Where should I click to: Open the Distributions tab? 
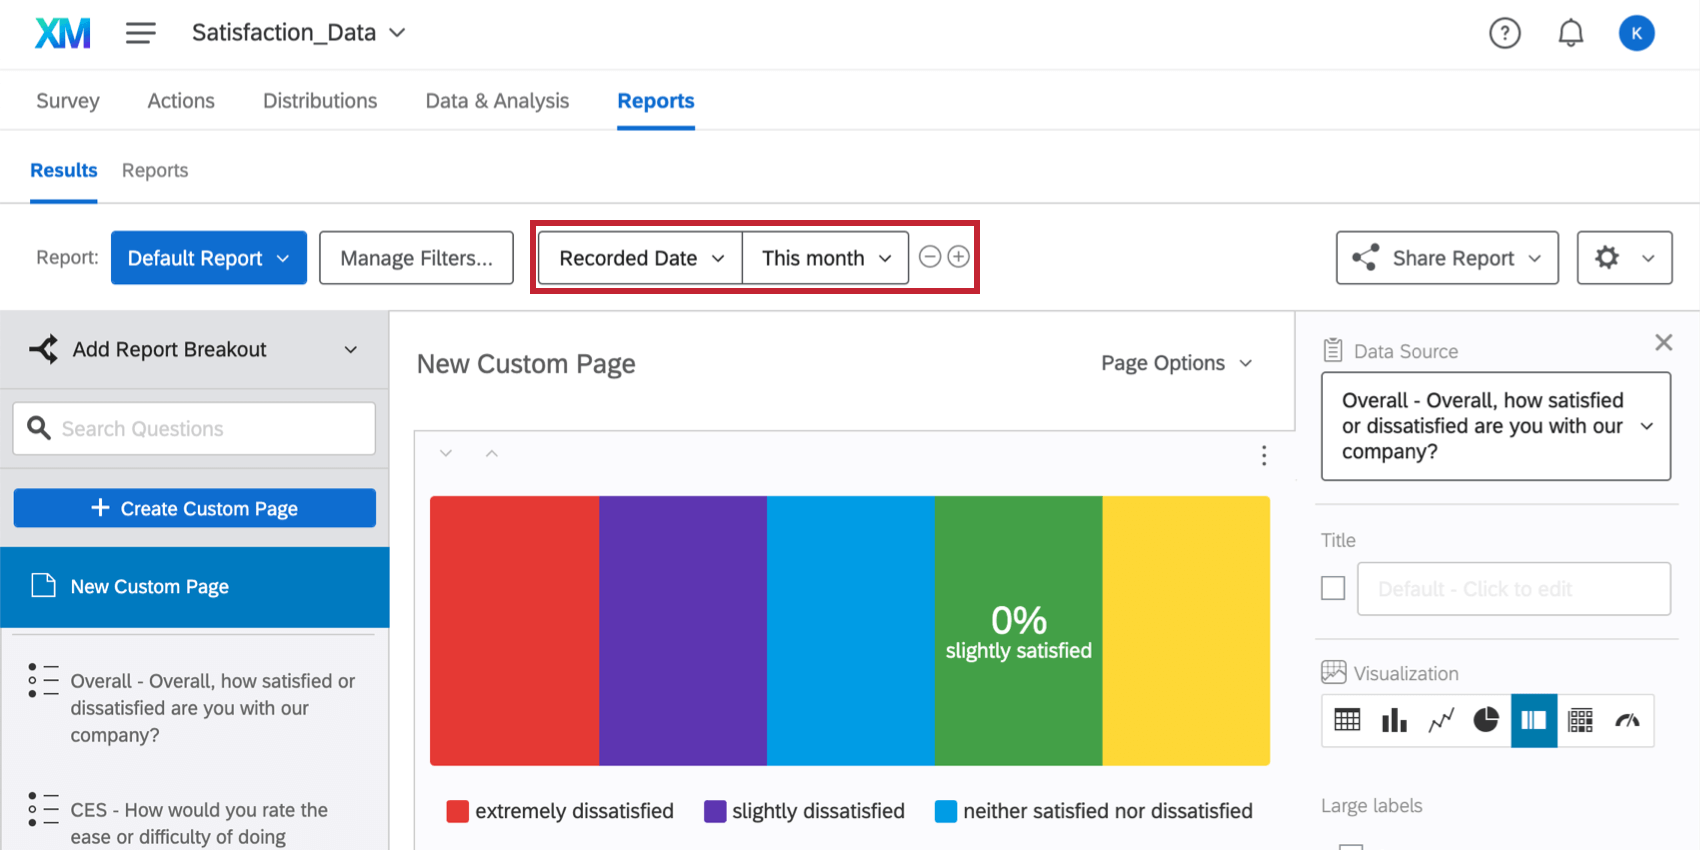[320, 101]
